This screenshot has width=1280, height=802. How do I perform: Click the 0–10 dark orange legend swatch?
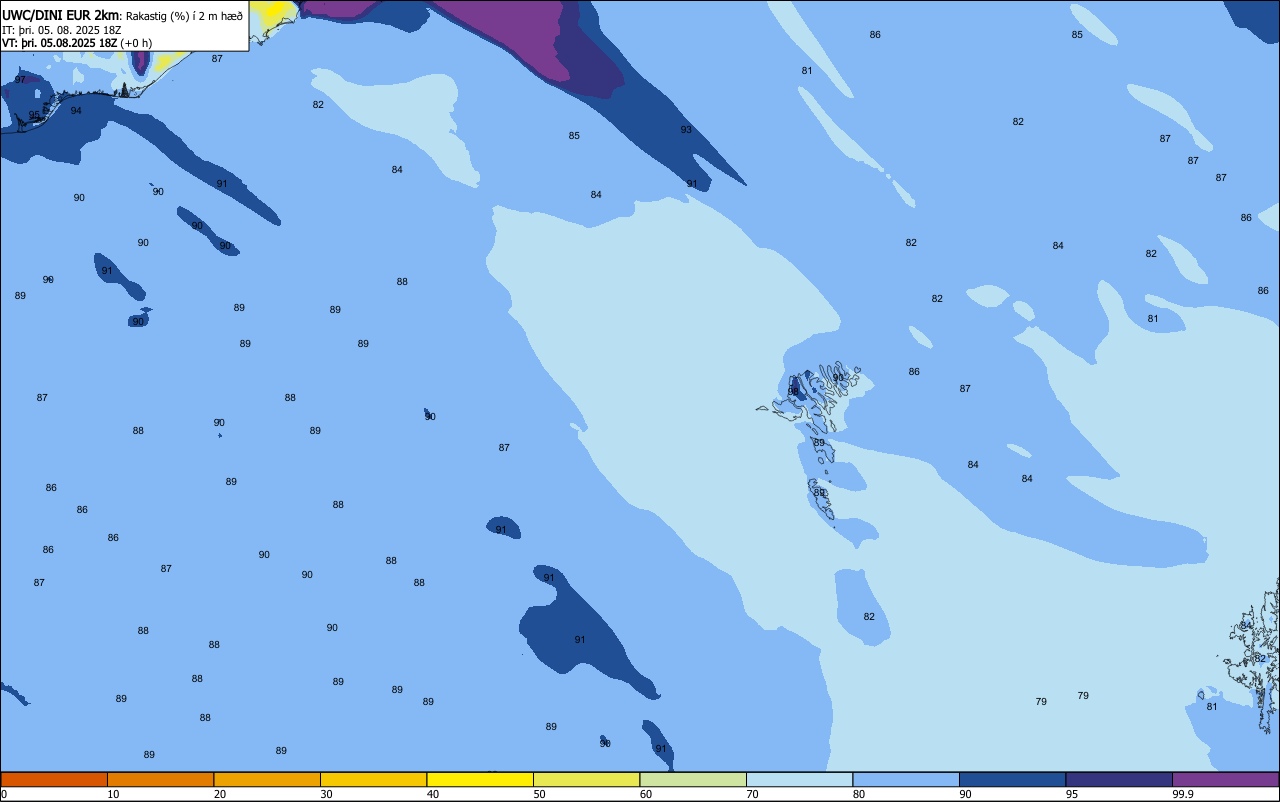pyautogui.click(x=54, y=779)
